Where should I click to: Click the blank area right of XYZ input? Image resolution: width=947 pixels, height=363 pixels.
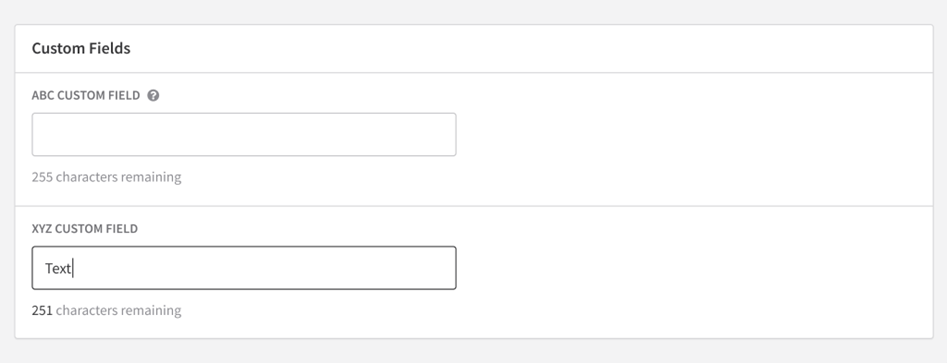point(695,268)
